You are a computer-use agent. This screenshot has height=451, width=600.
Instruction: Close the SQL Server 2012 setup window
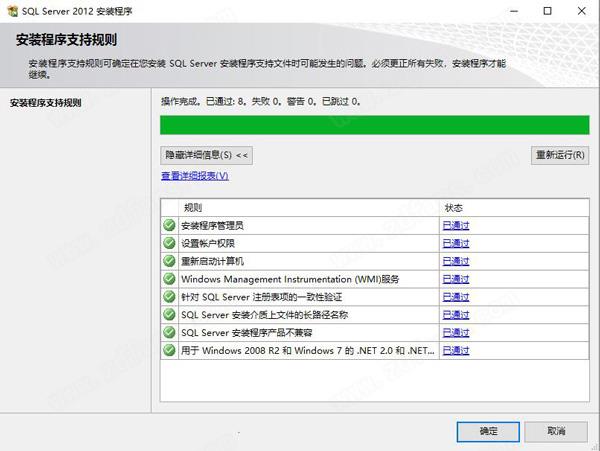pos(582,11)
